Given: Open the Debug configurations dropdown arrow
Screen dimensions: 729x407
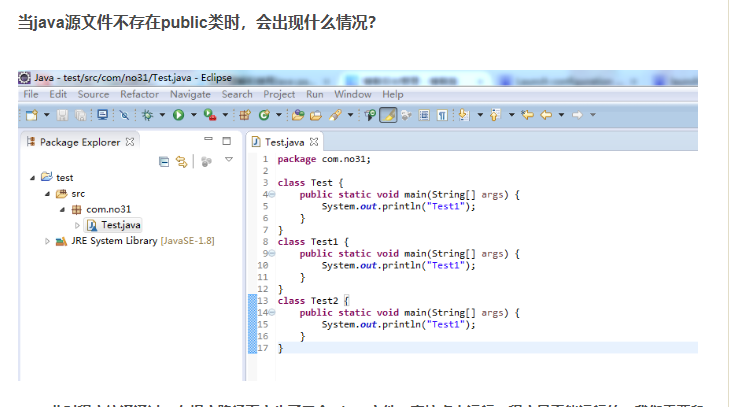Looking at the screenshot, I should tap(162, 115).
